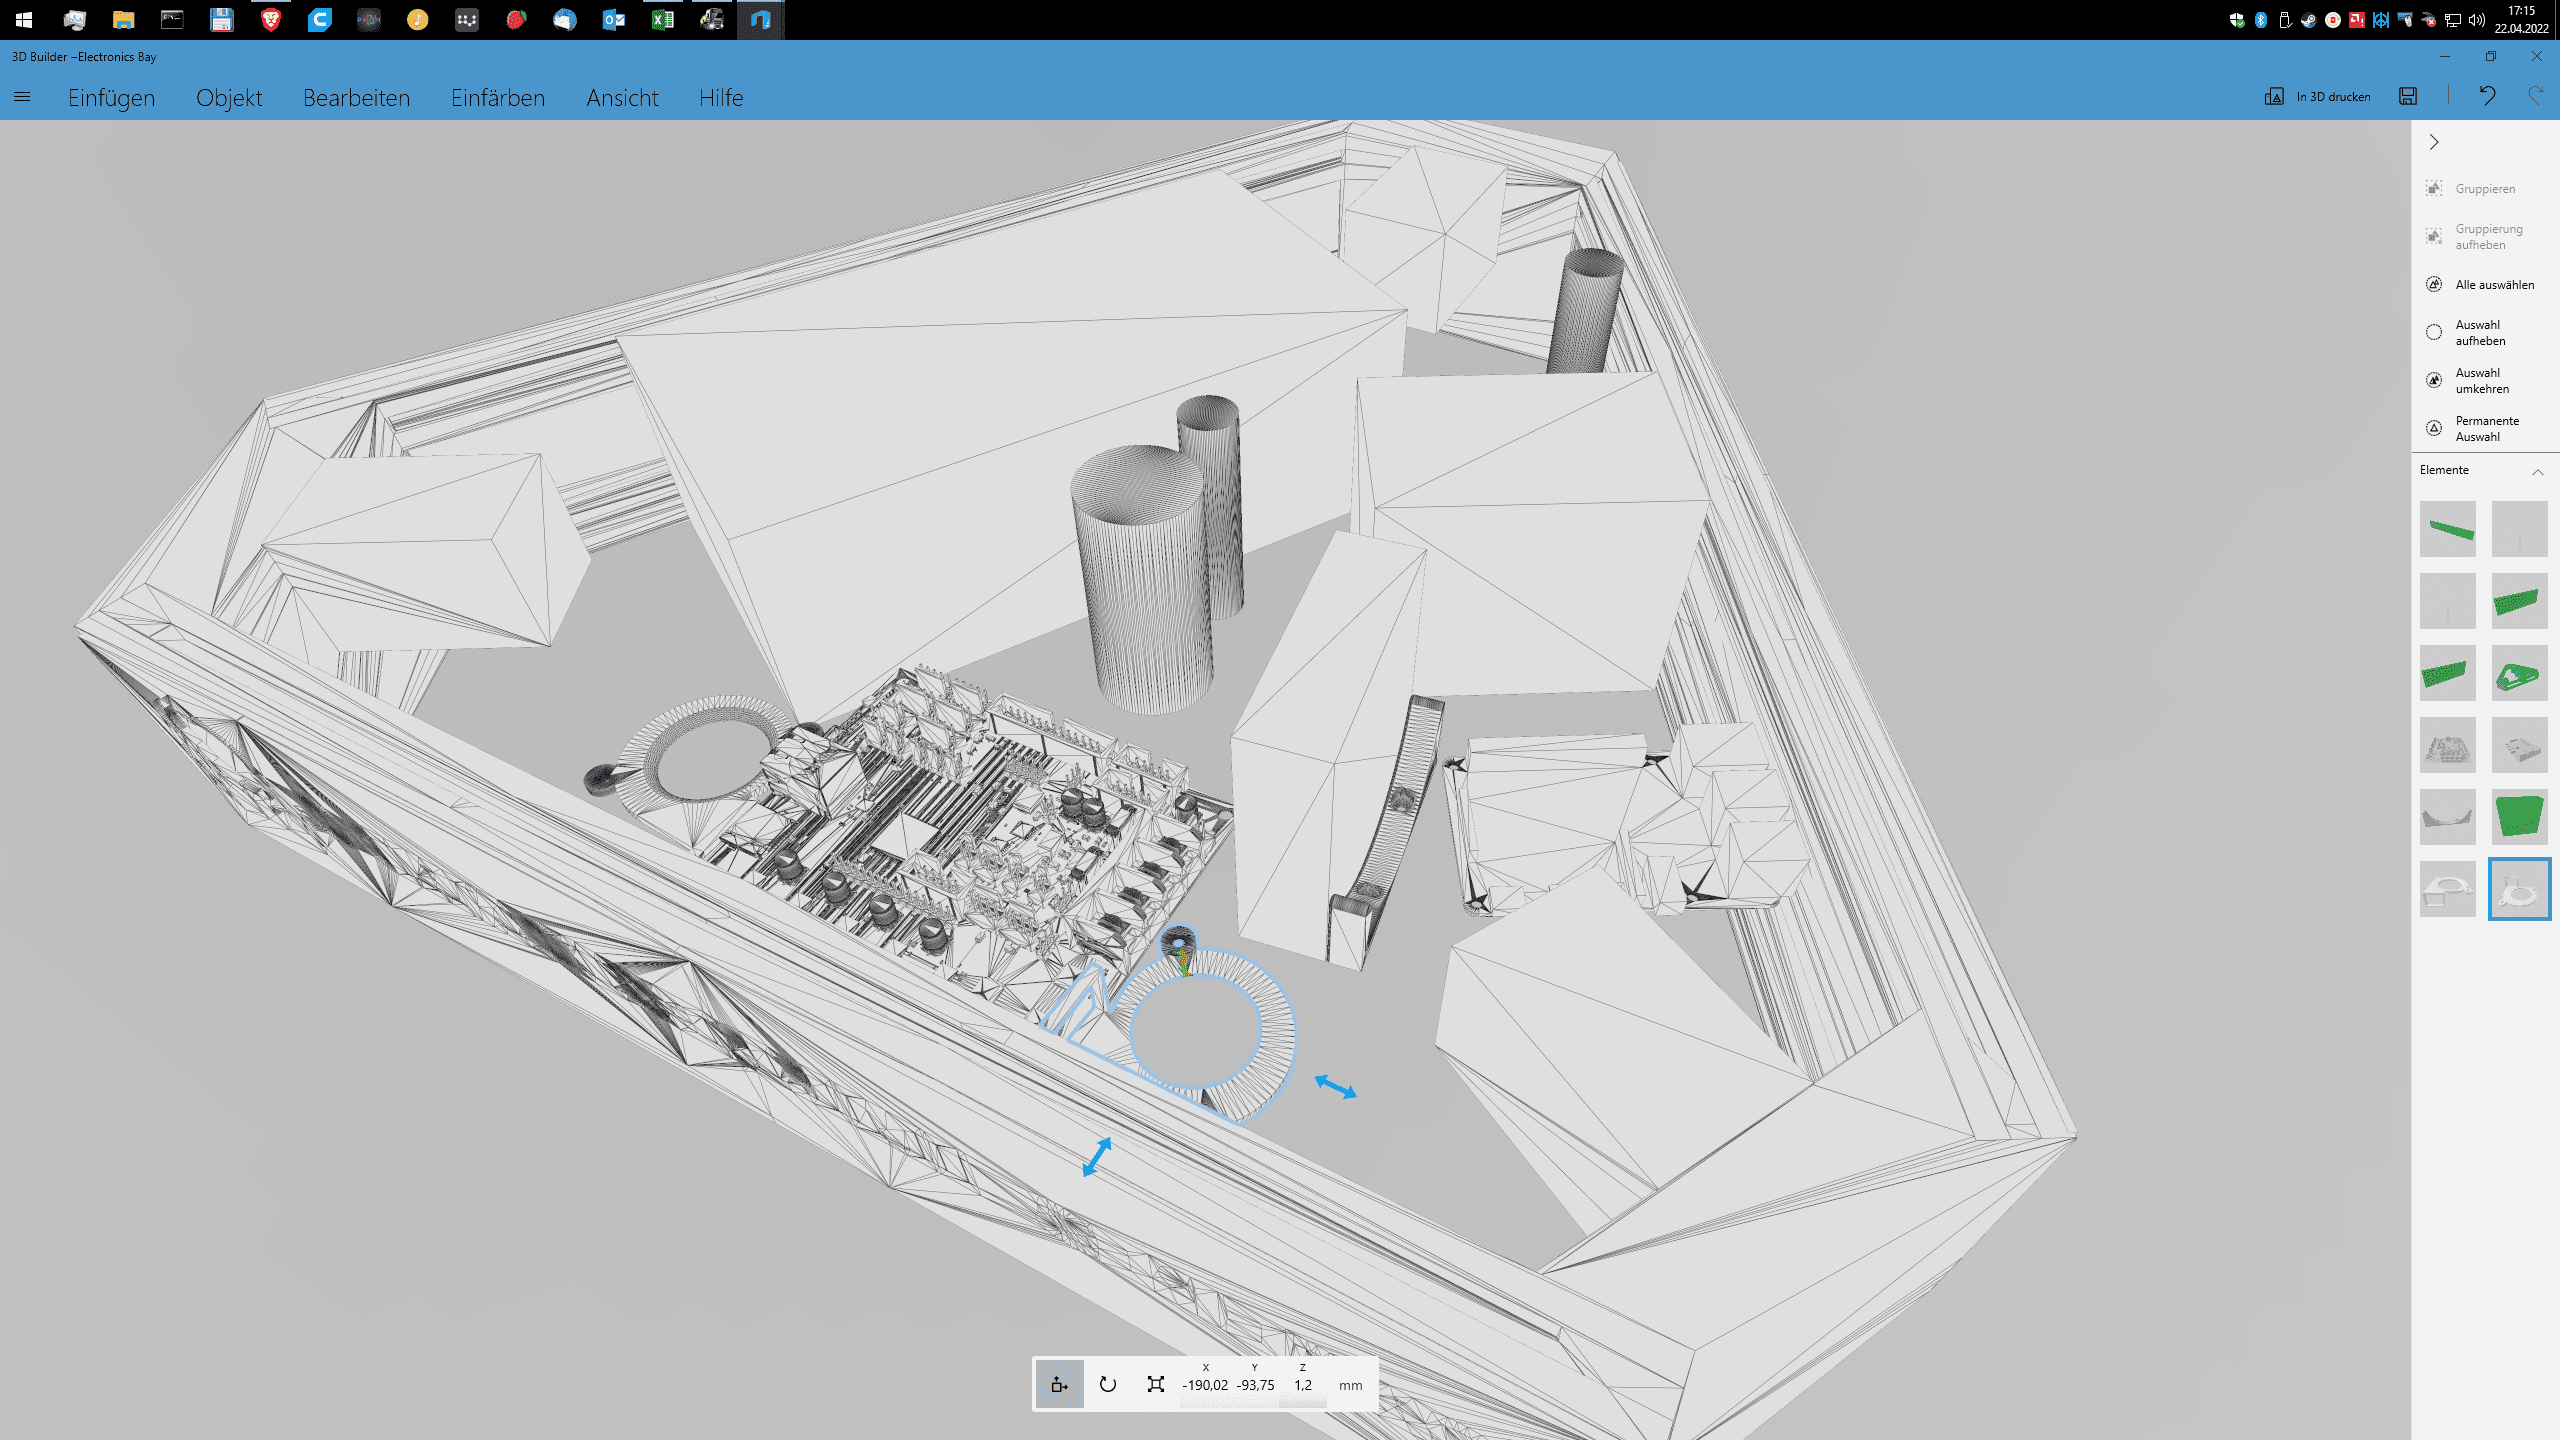This screenshot has width=2560, height=1440.
Task: Select the Move tool in bottom toolbar
Action: click(x=1059, y=1384)
